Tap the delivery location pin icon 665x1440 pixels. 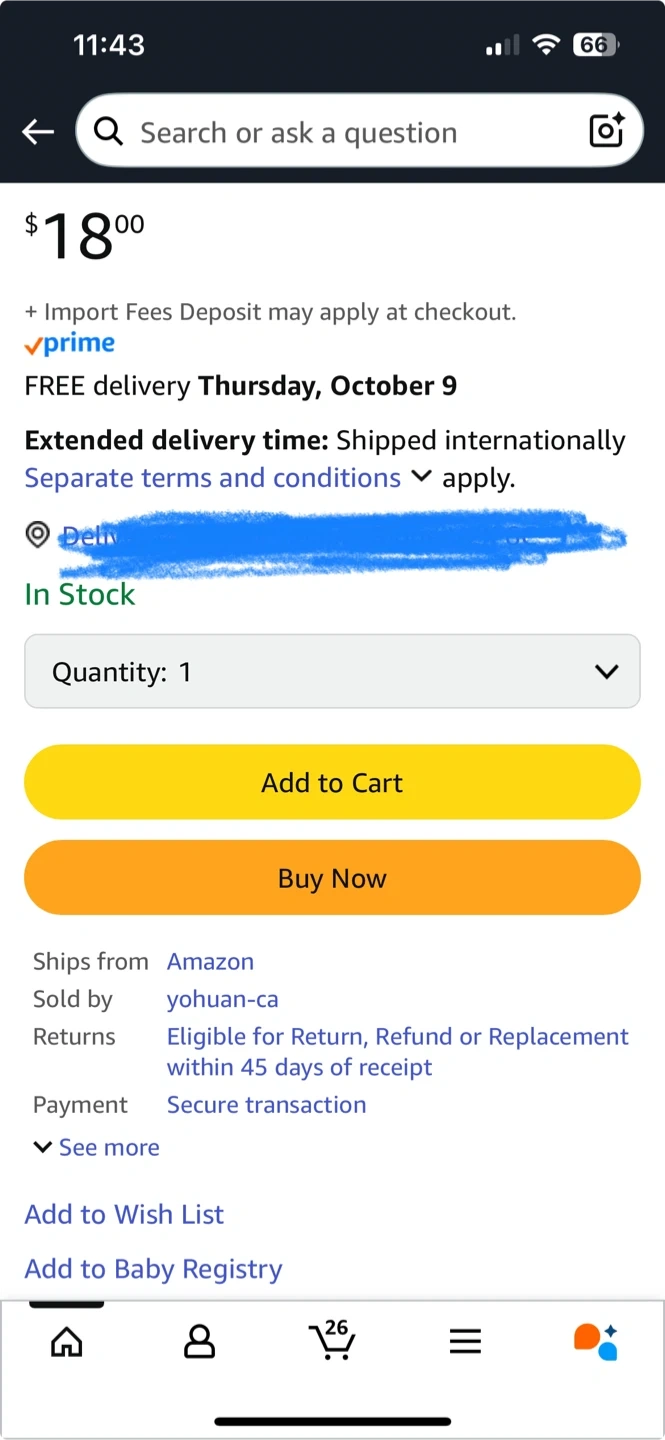click(37, 535)
